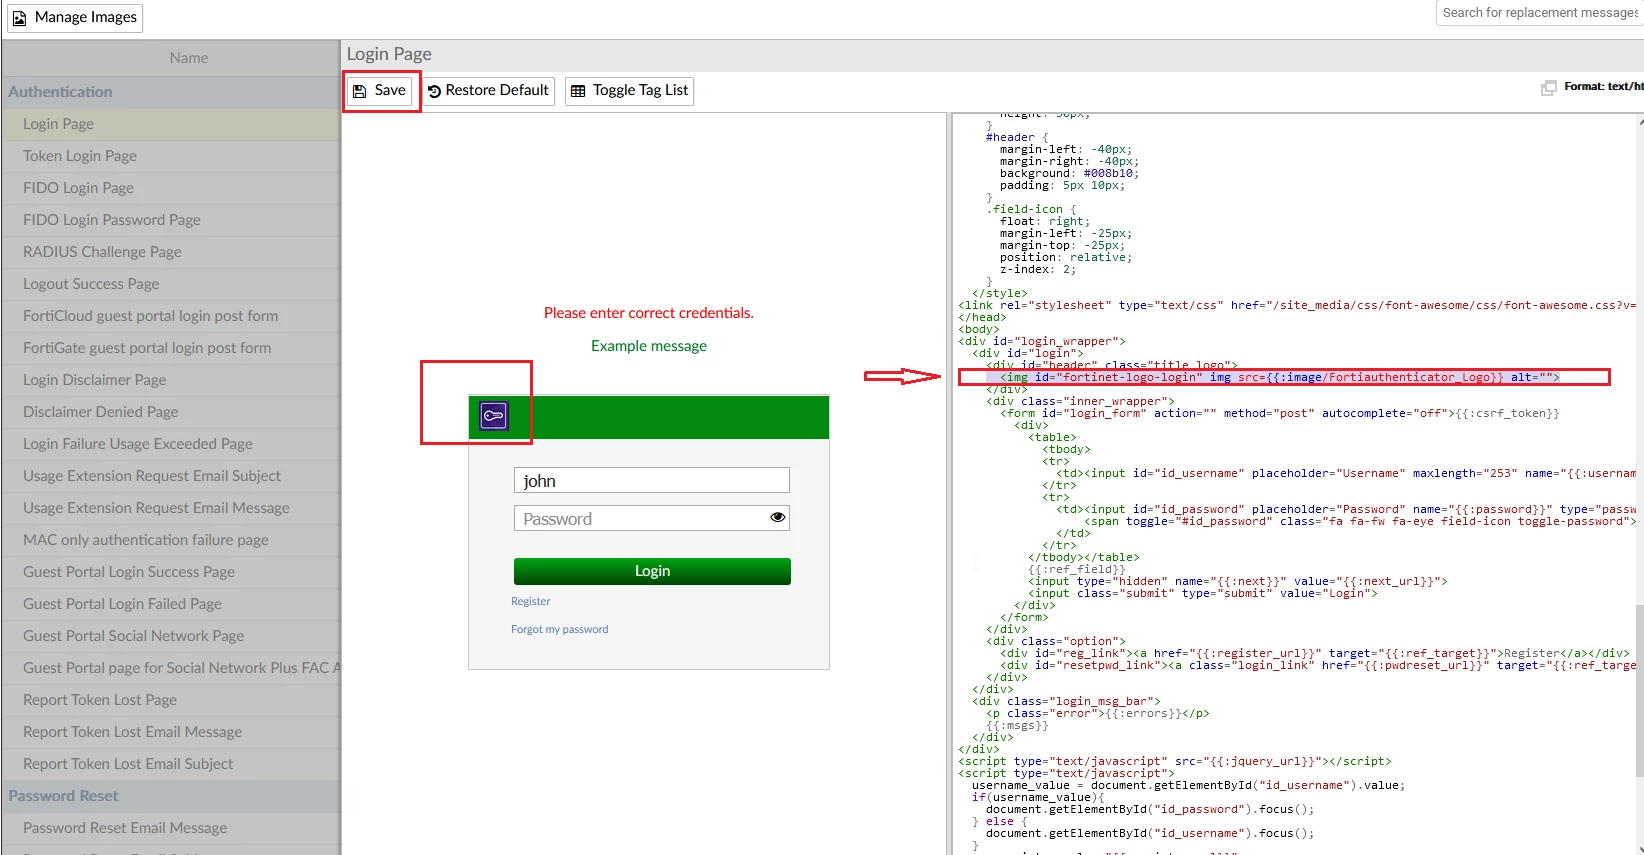The height and width of the screenshot is (855, 1644).
Task: Select Report Token Lost Email Message
Action: tap(171, 732)
